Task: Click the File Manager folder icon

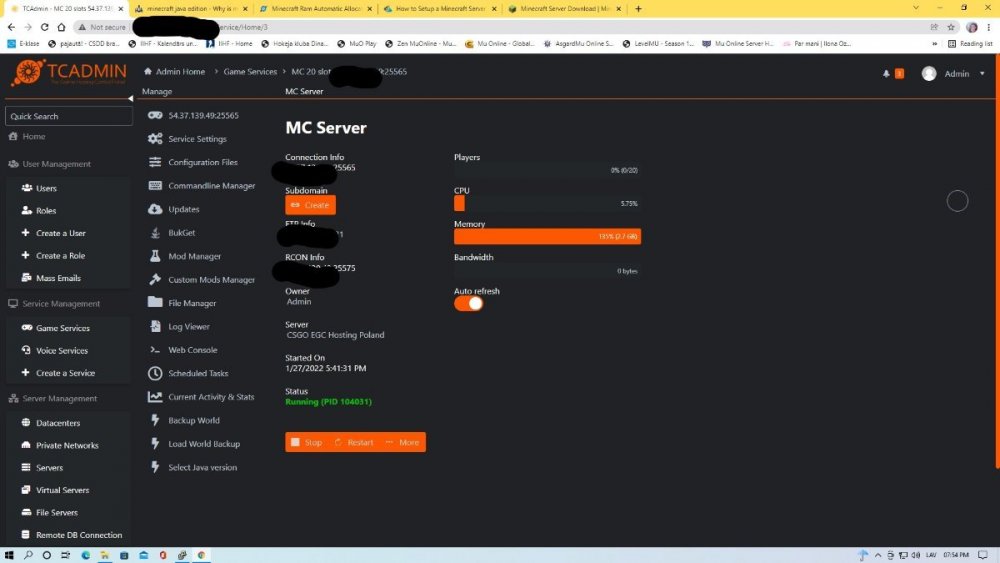Action: click(155, 302)
